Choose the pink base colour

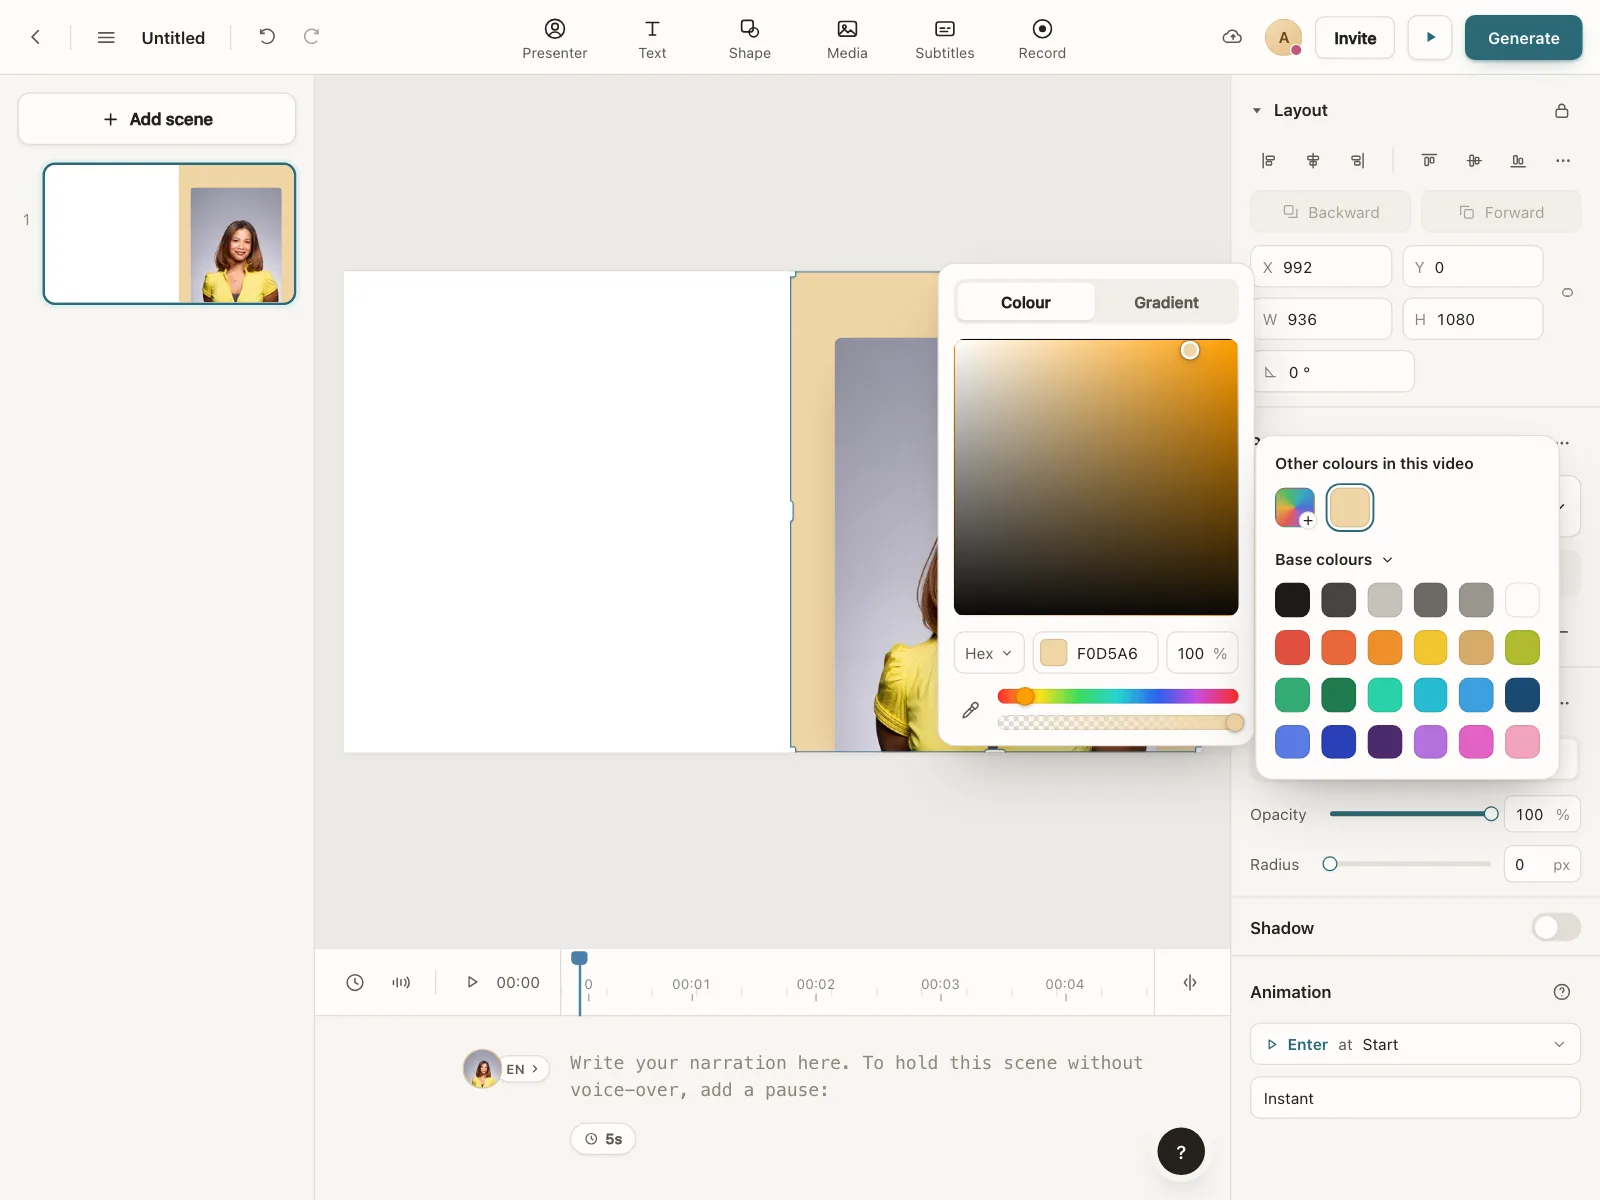[1522, 742]
